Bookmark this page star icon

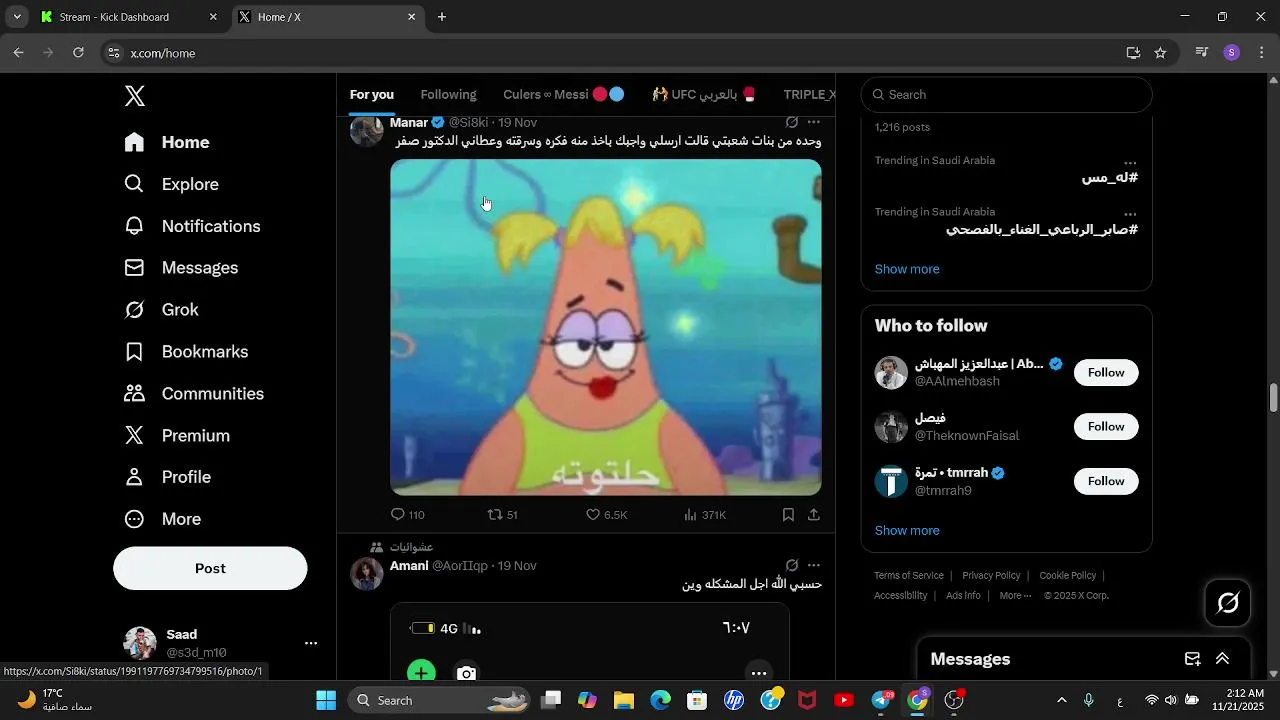1160,53
